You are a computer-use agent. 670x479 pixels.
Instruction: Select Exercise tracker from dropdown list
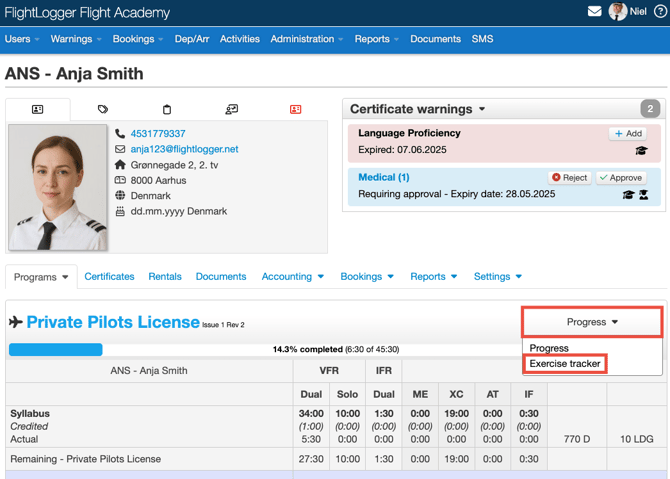click(x=565, y=364)
